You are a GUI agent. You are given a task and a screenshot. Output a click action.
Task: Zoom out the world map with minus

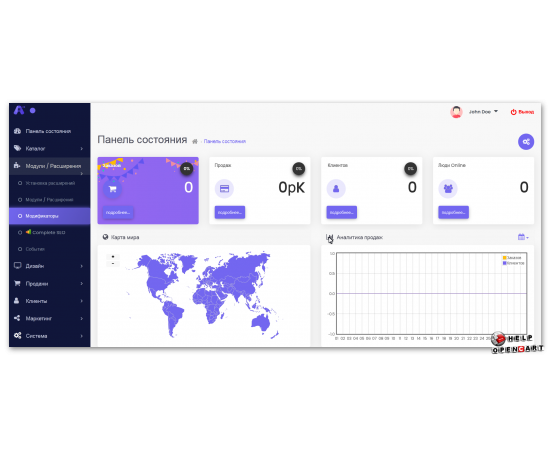(x=113, y=263)
